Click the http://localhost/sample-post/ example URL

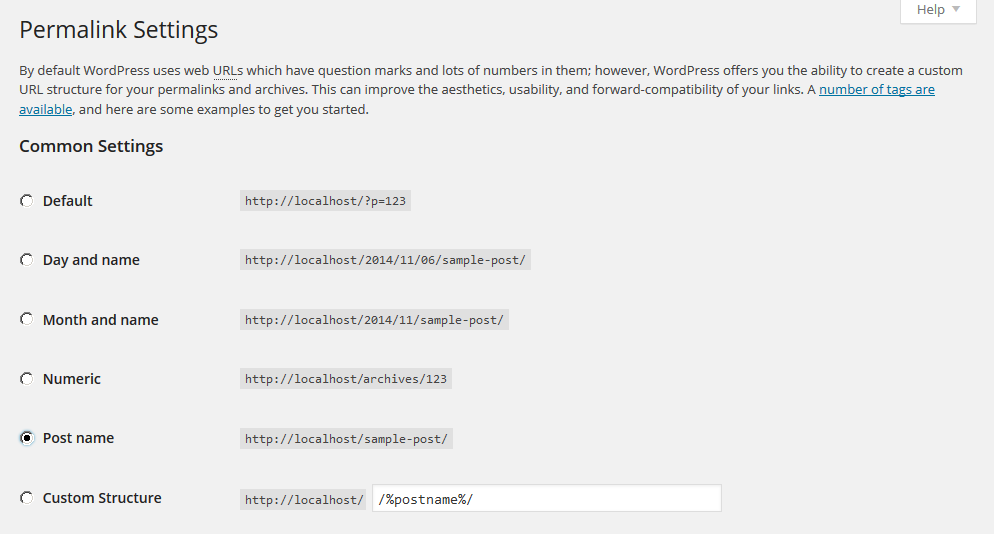(346, 438)
